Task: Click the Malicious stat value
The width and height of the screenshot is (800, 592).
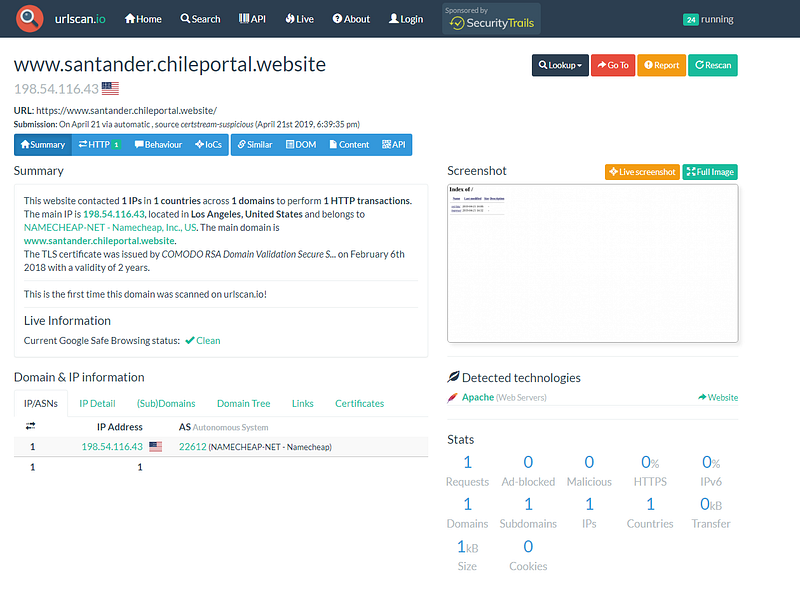Action: (x=589, y=462)
